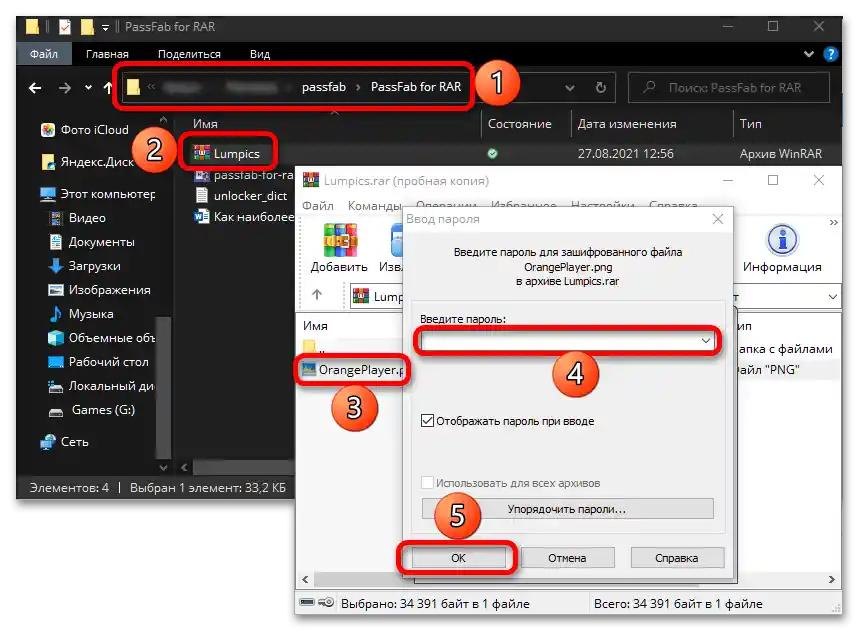
Task: Select the unlocker_dict file
Action: 242,196
